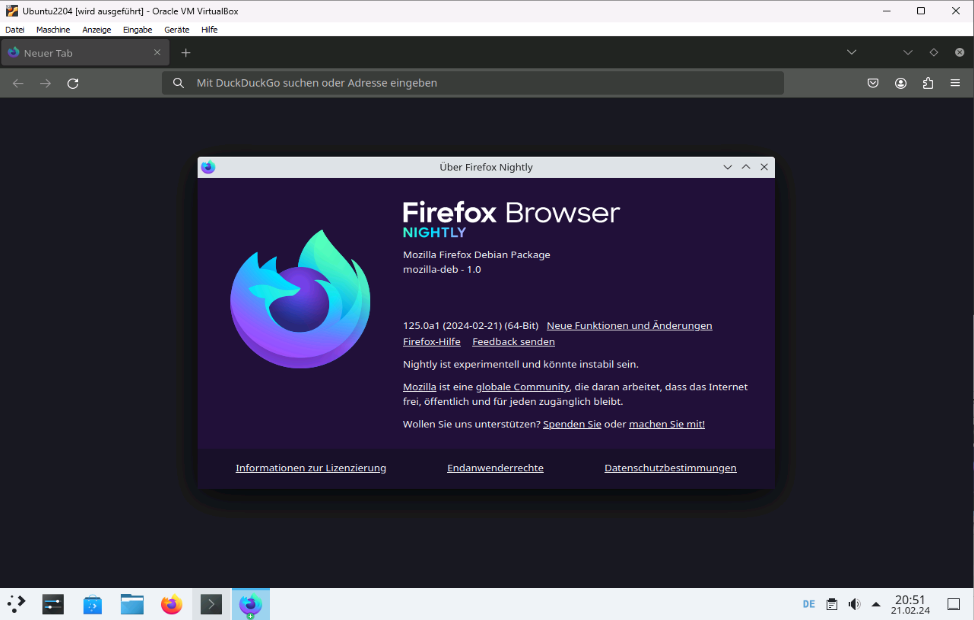Open the Pocket save icon
This screenshot has height=620, width=974.
pos(873,83)
